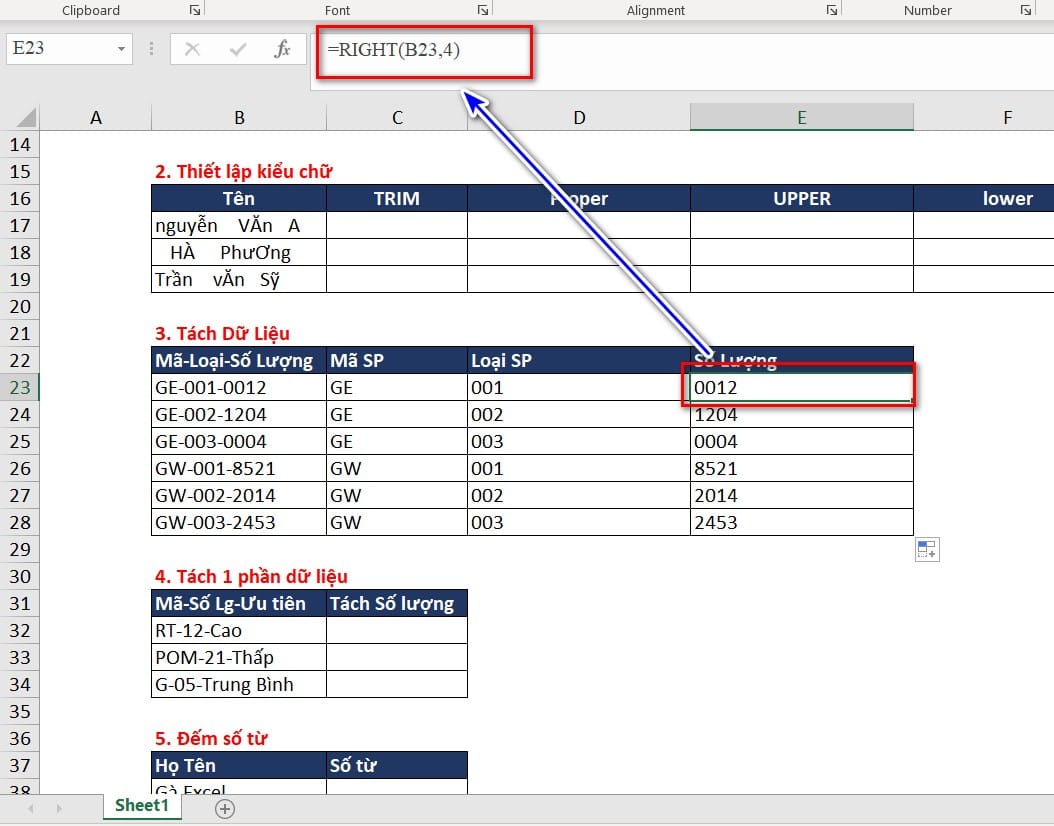
Task: Open the Auto Fill Options icon
Action: (x=927, y=549)
